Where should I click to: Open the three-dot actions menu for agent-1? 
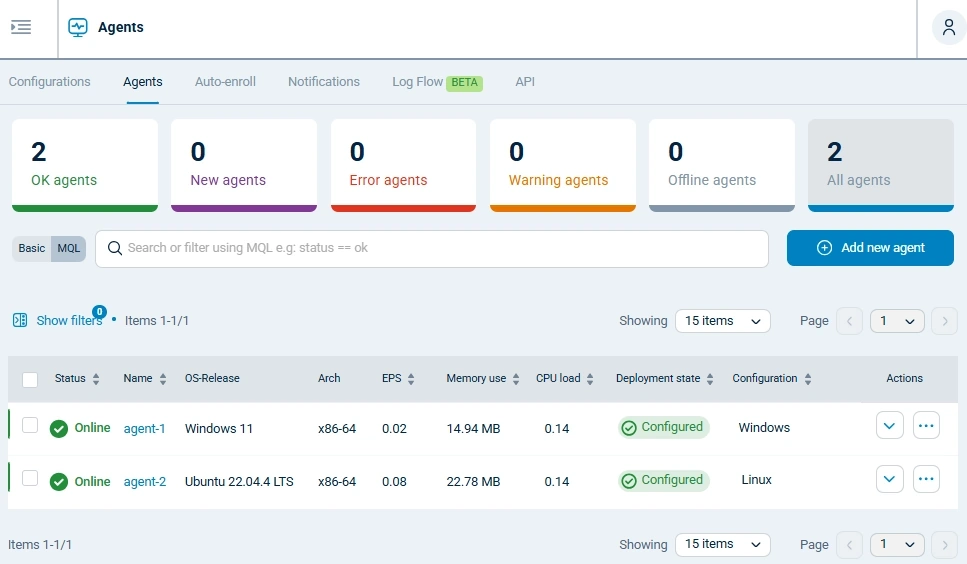pos(926,426)
